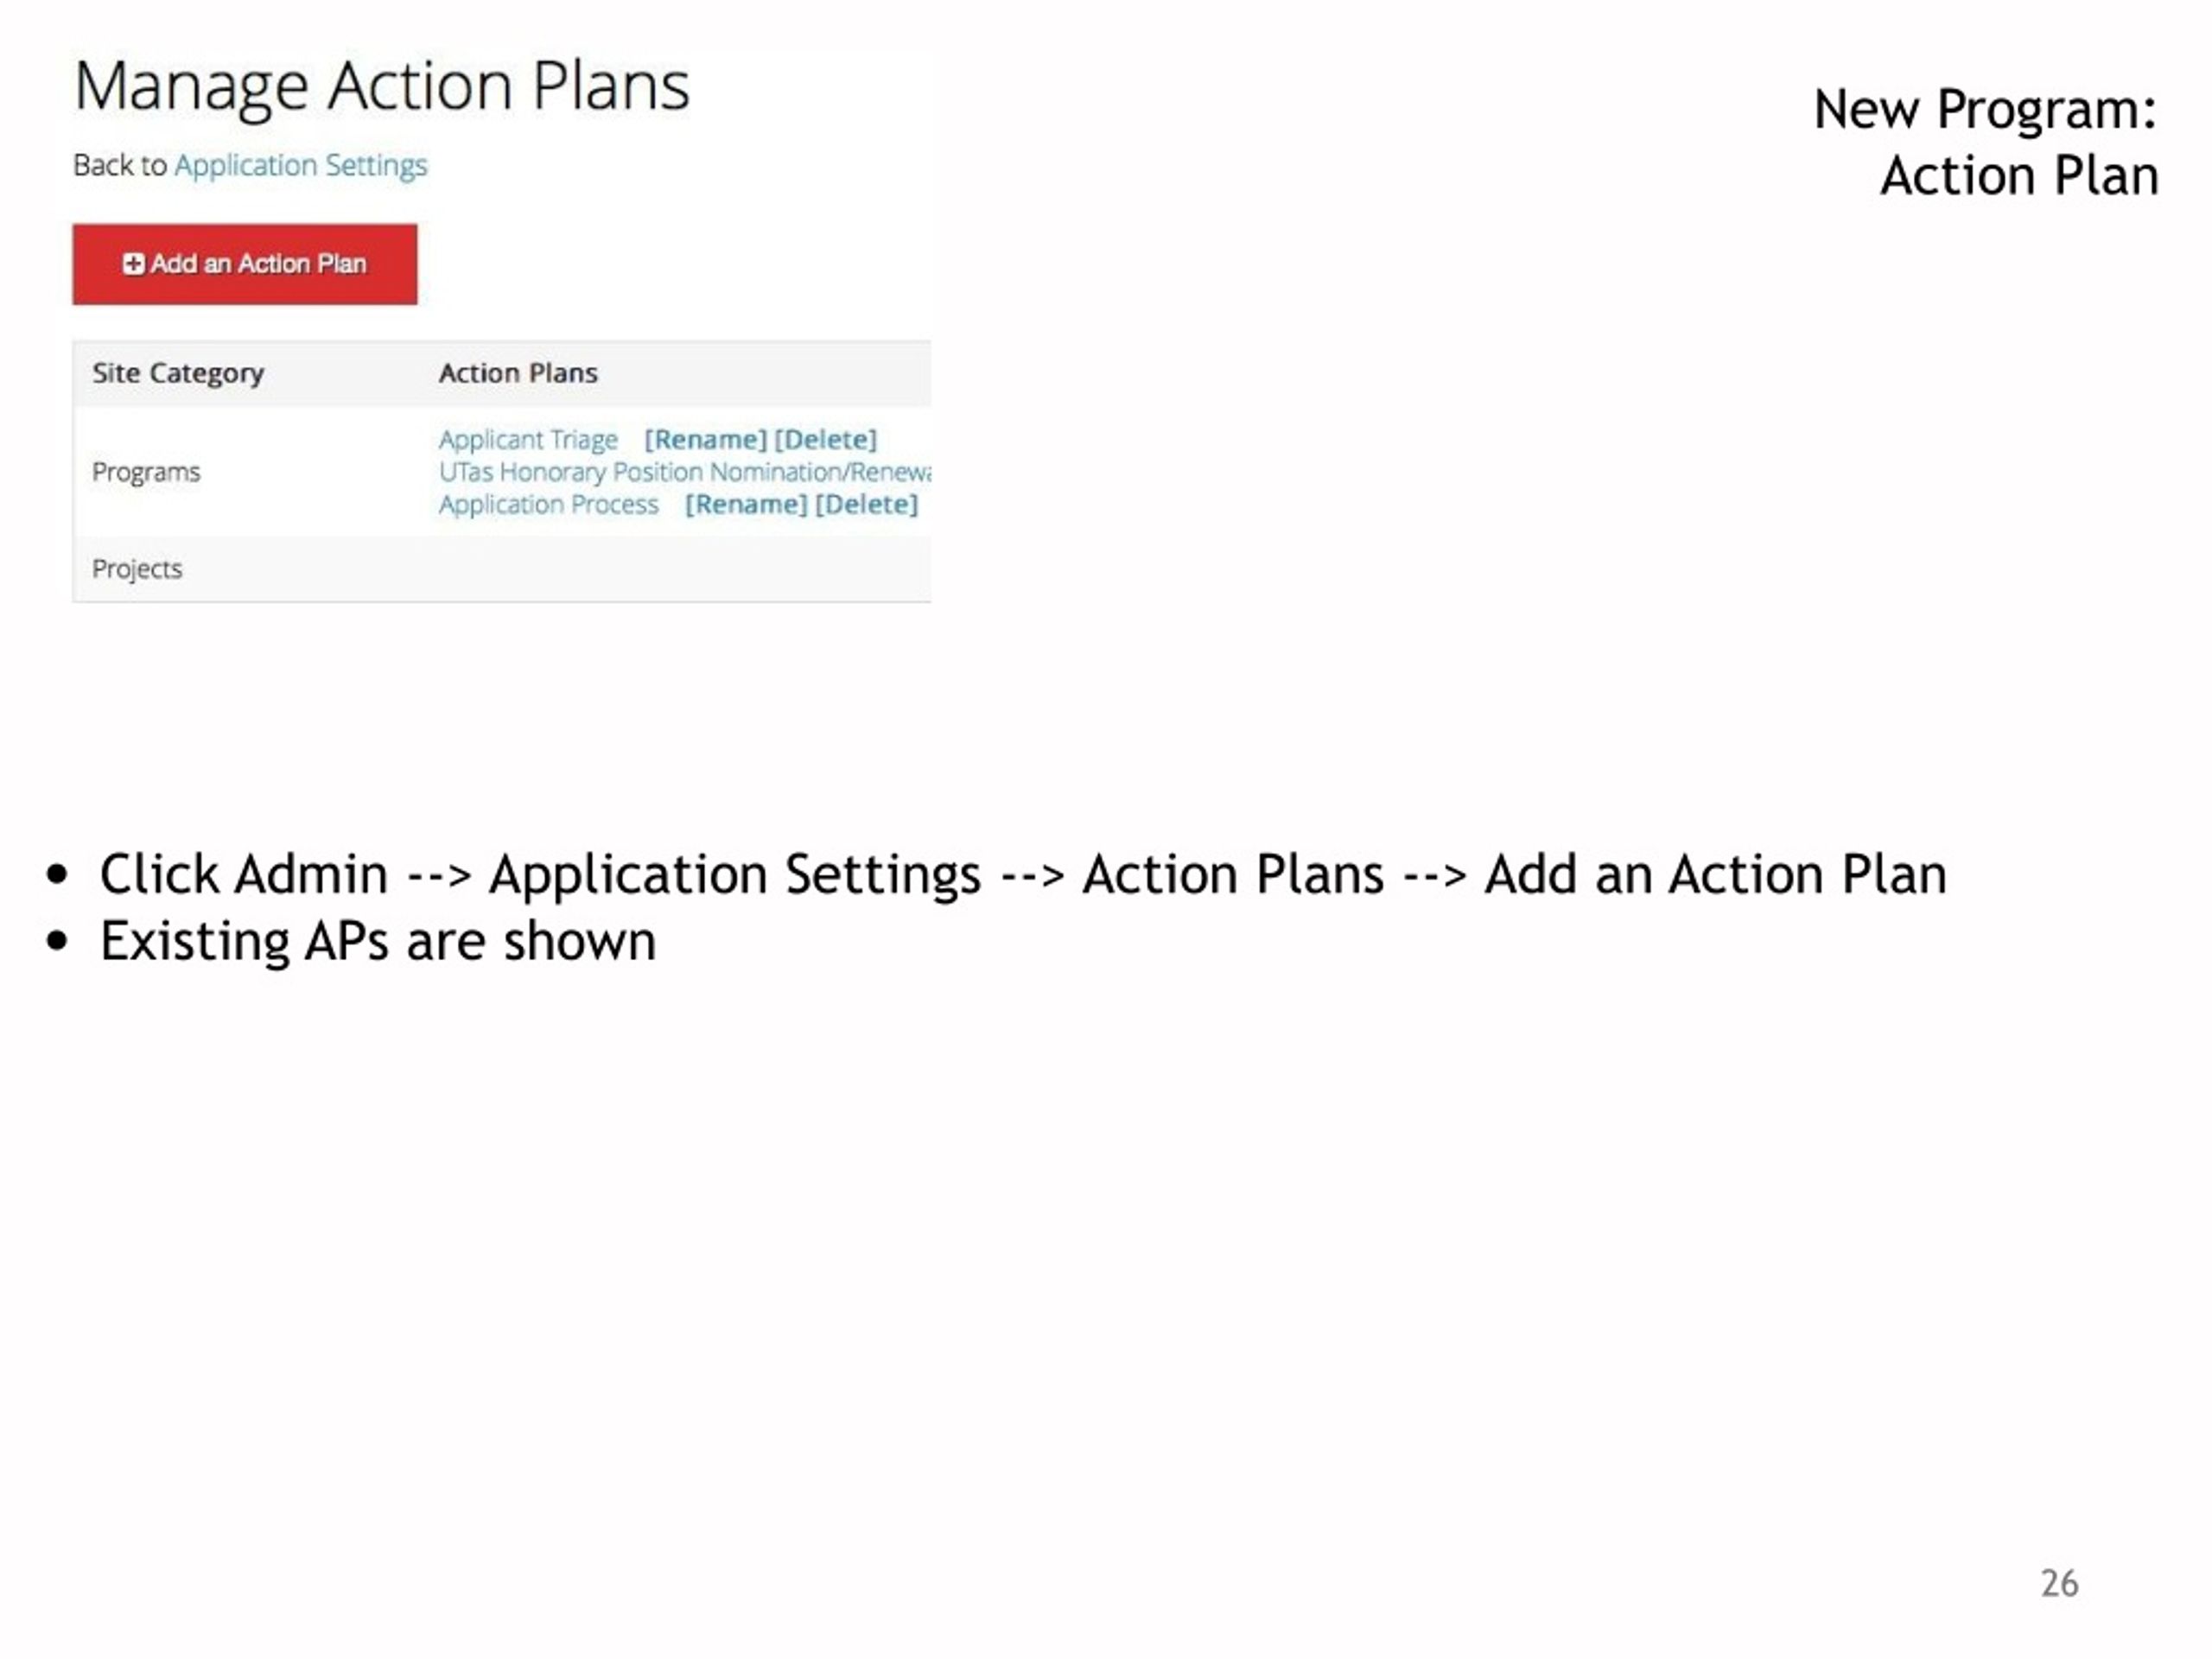Click the empty Action Plans cell for Projects

(684, 569)
